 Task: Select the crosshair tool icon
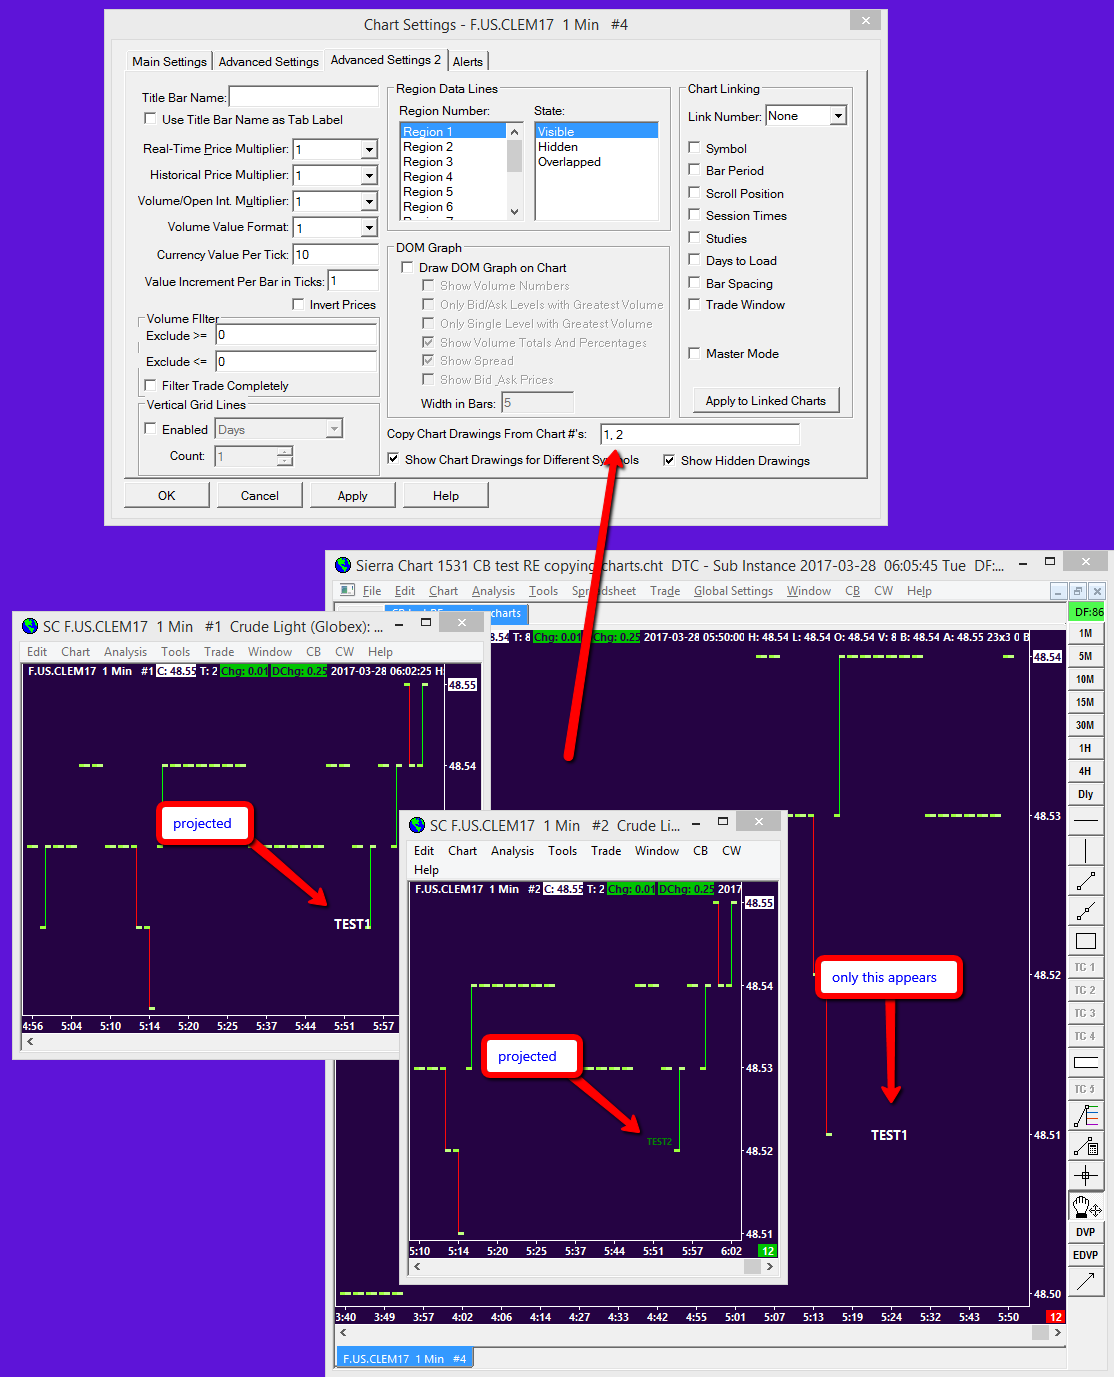click(x=1085, y=1176)
